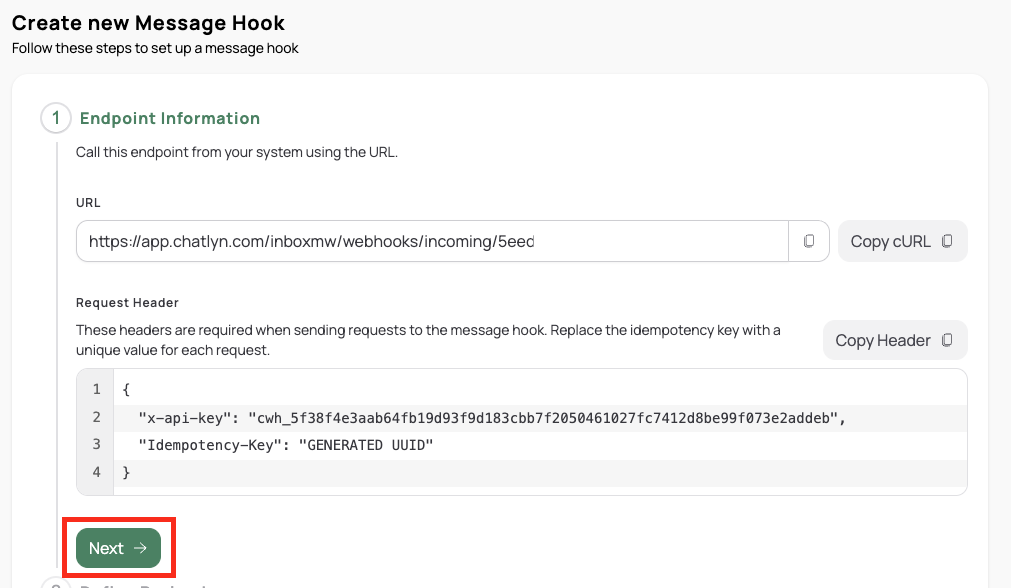Viewport: 1011px width, 588px height.
Task: Click the clipboard icon on Copy Header
Action: pos(947,340)
